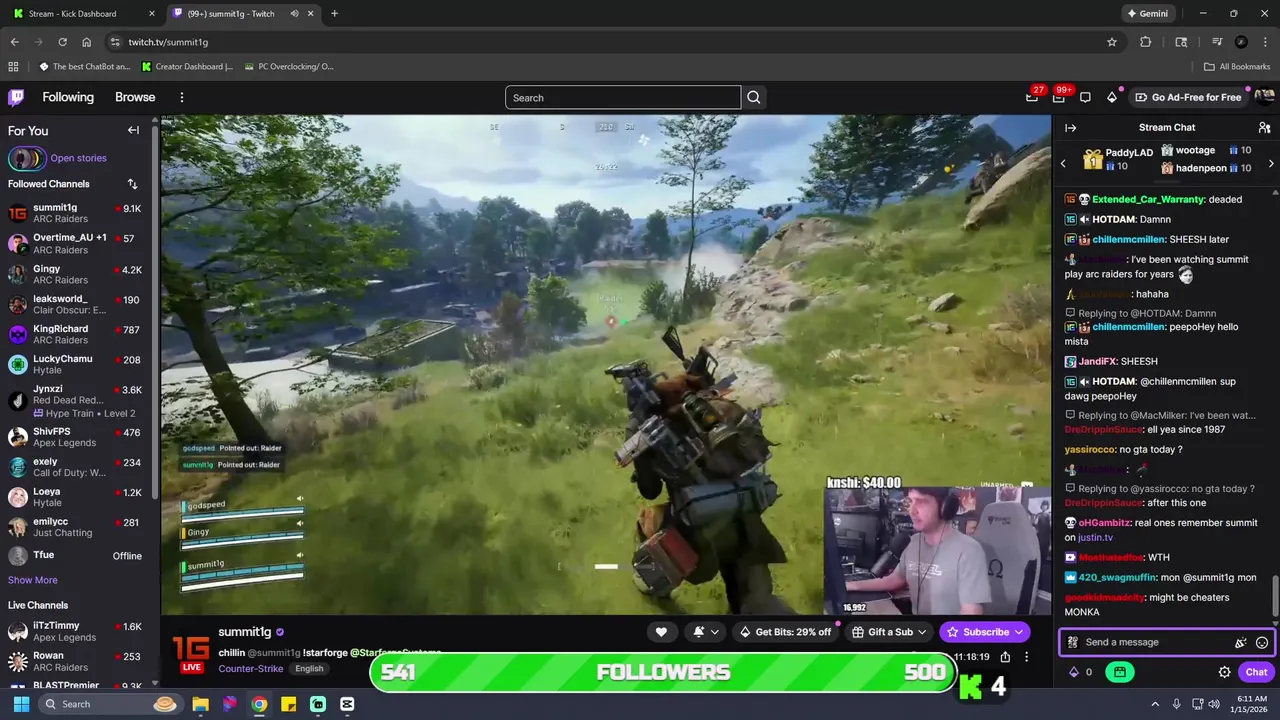
Task: Open the Twitch home logo
Action: (16, 97)
